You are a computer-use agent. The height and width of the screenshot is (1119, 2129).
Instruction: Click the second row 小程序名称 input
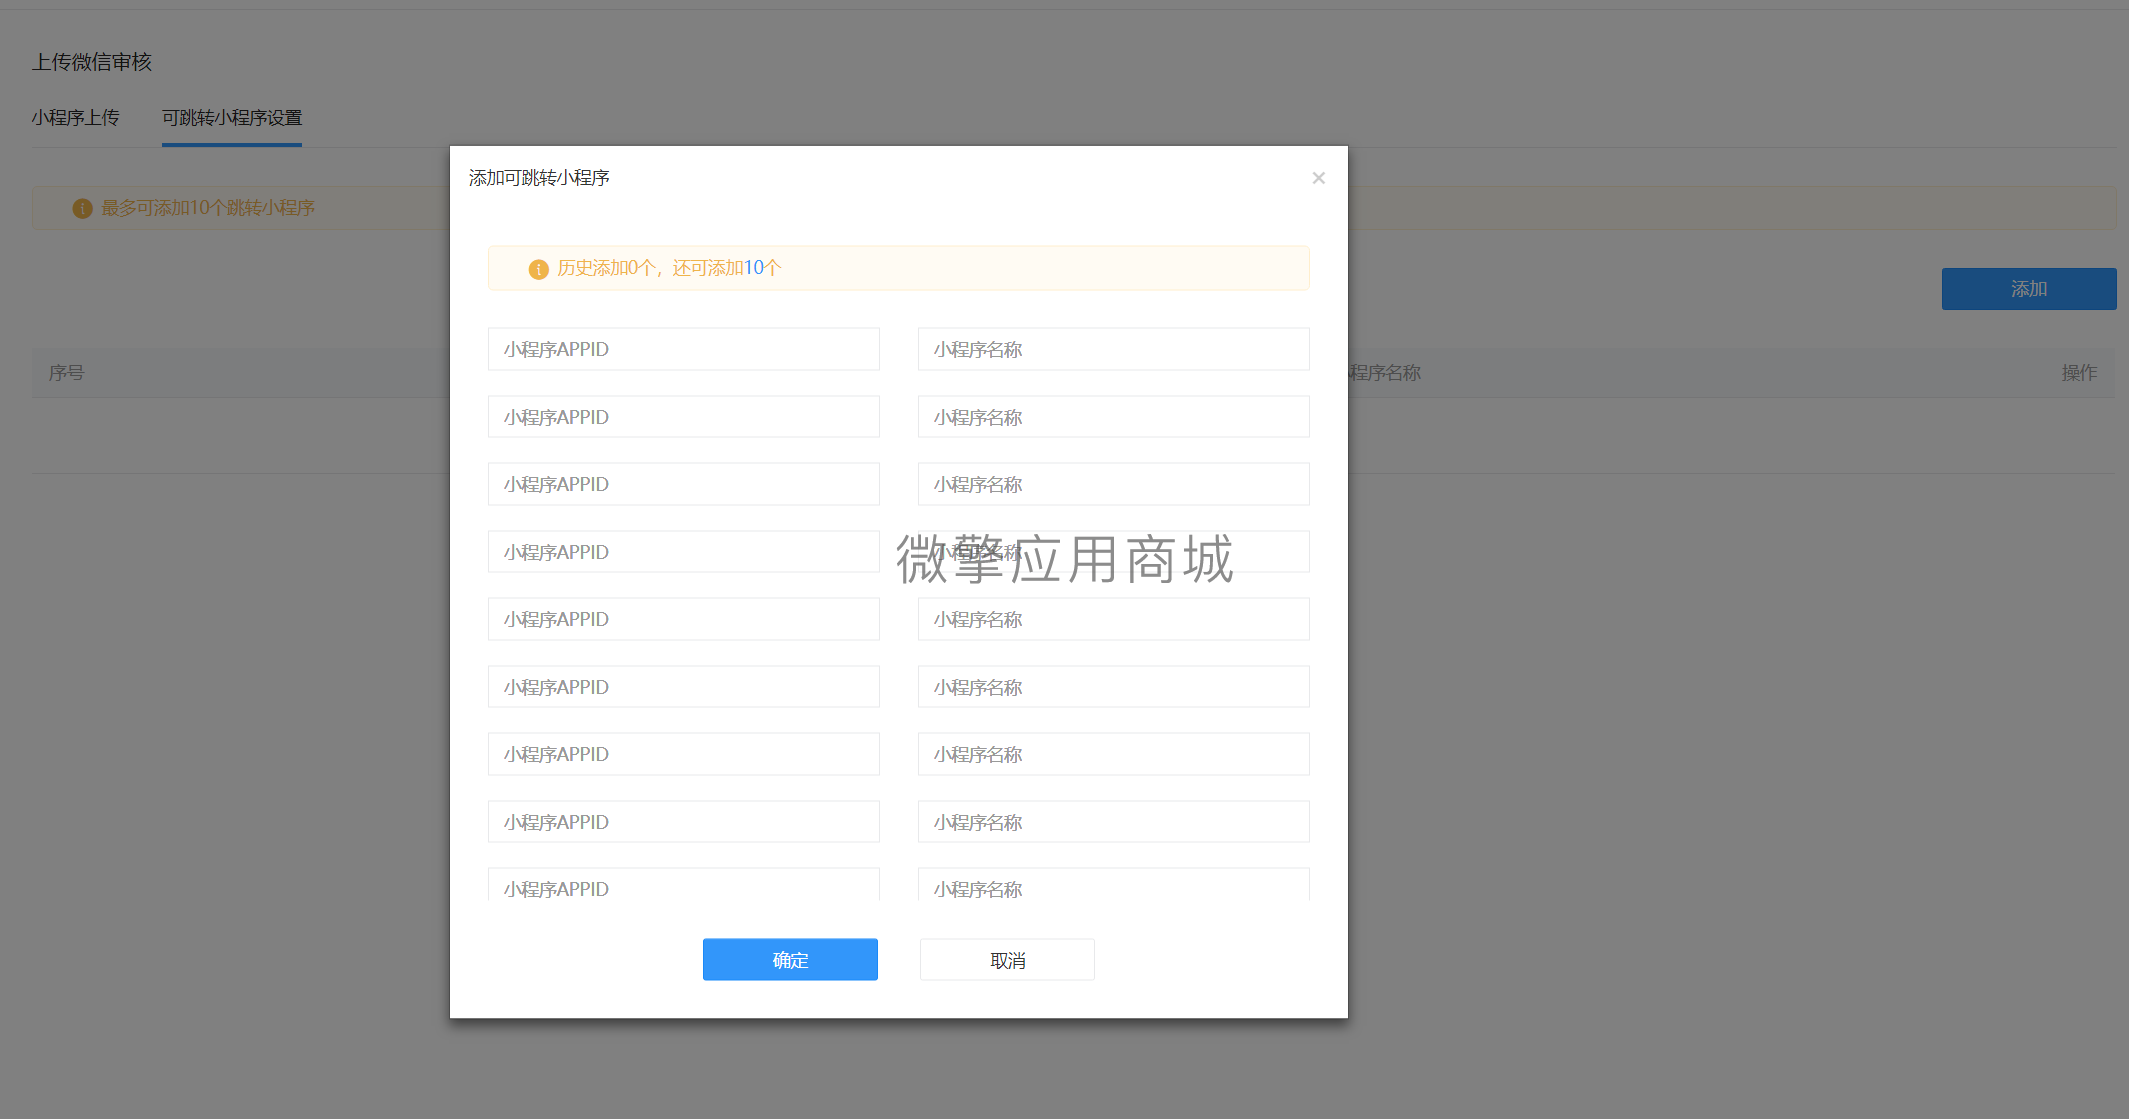coord(1114,417)
